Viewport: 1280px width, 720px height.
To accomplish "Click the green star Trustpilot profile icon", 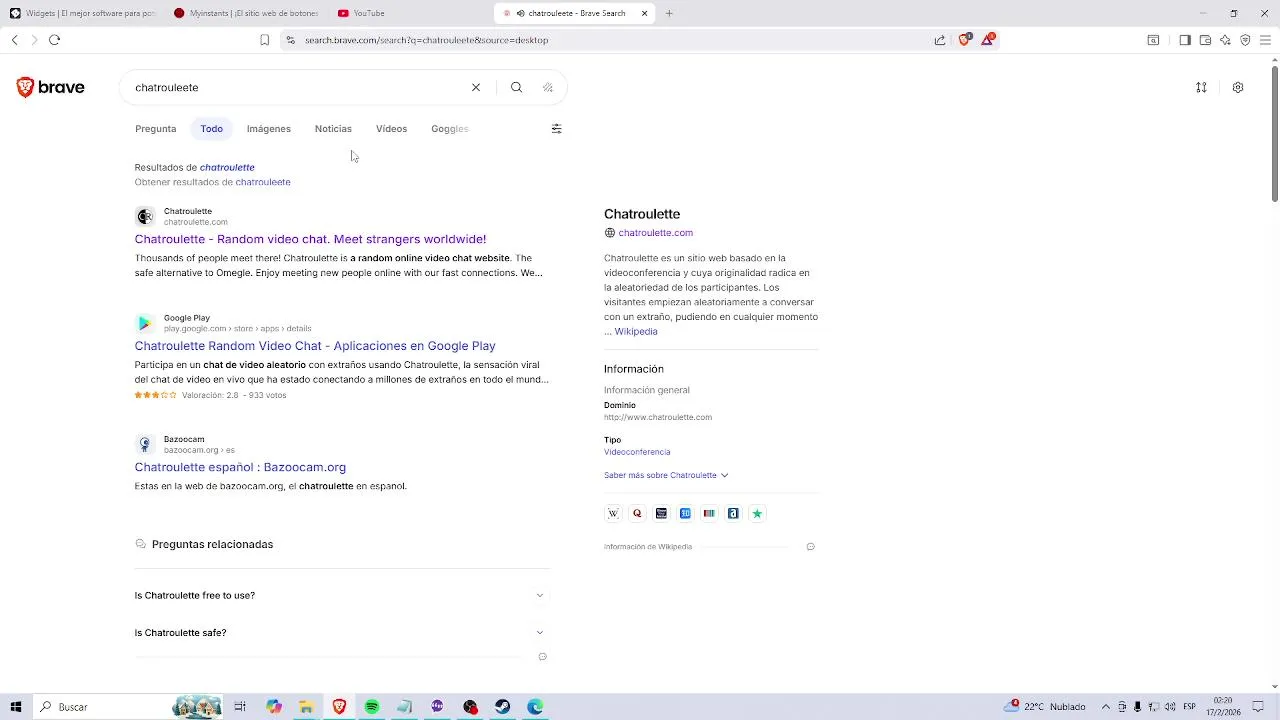I will pyautogui.click(x=757, y=513).
